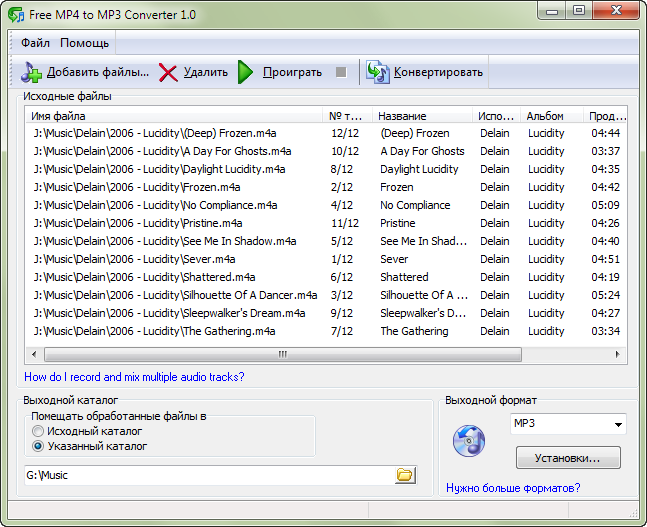Close the Free MP4 to MP3 Converter window
The height and width of the screenshot is (527, 647).
tap(616, 11)
